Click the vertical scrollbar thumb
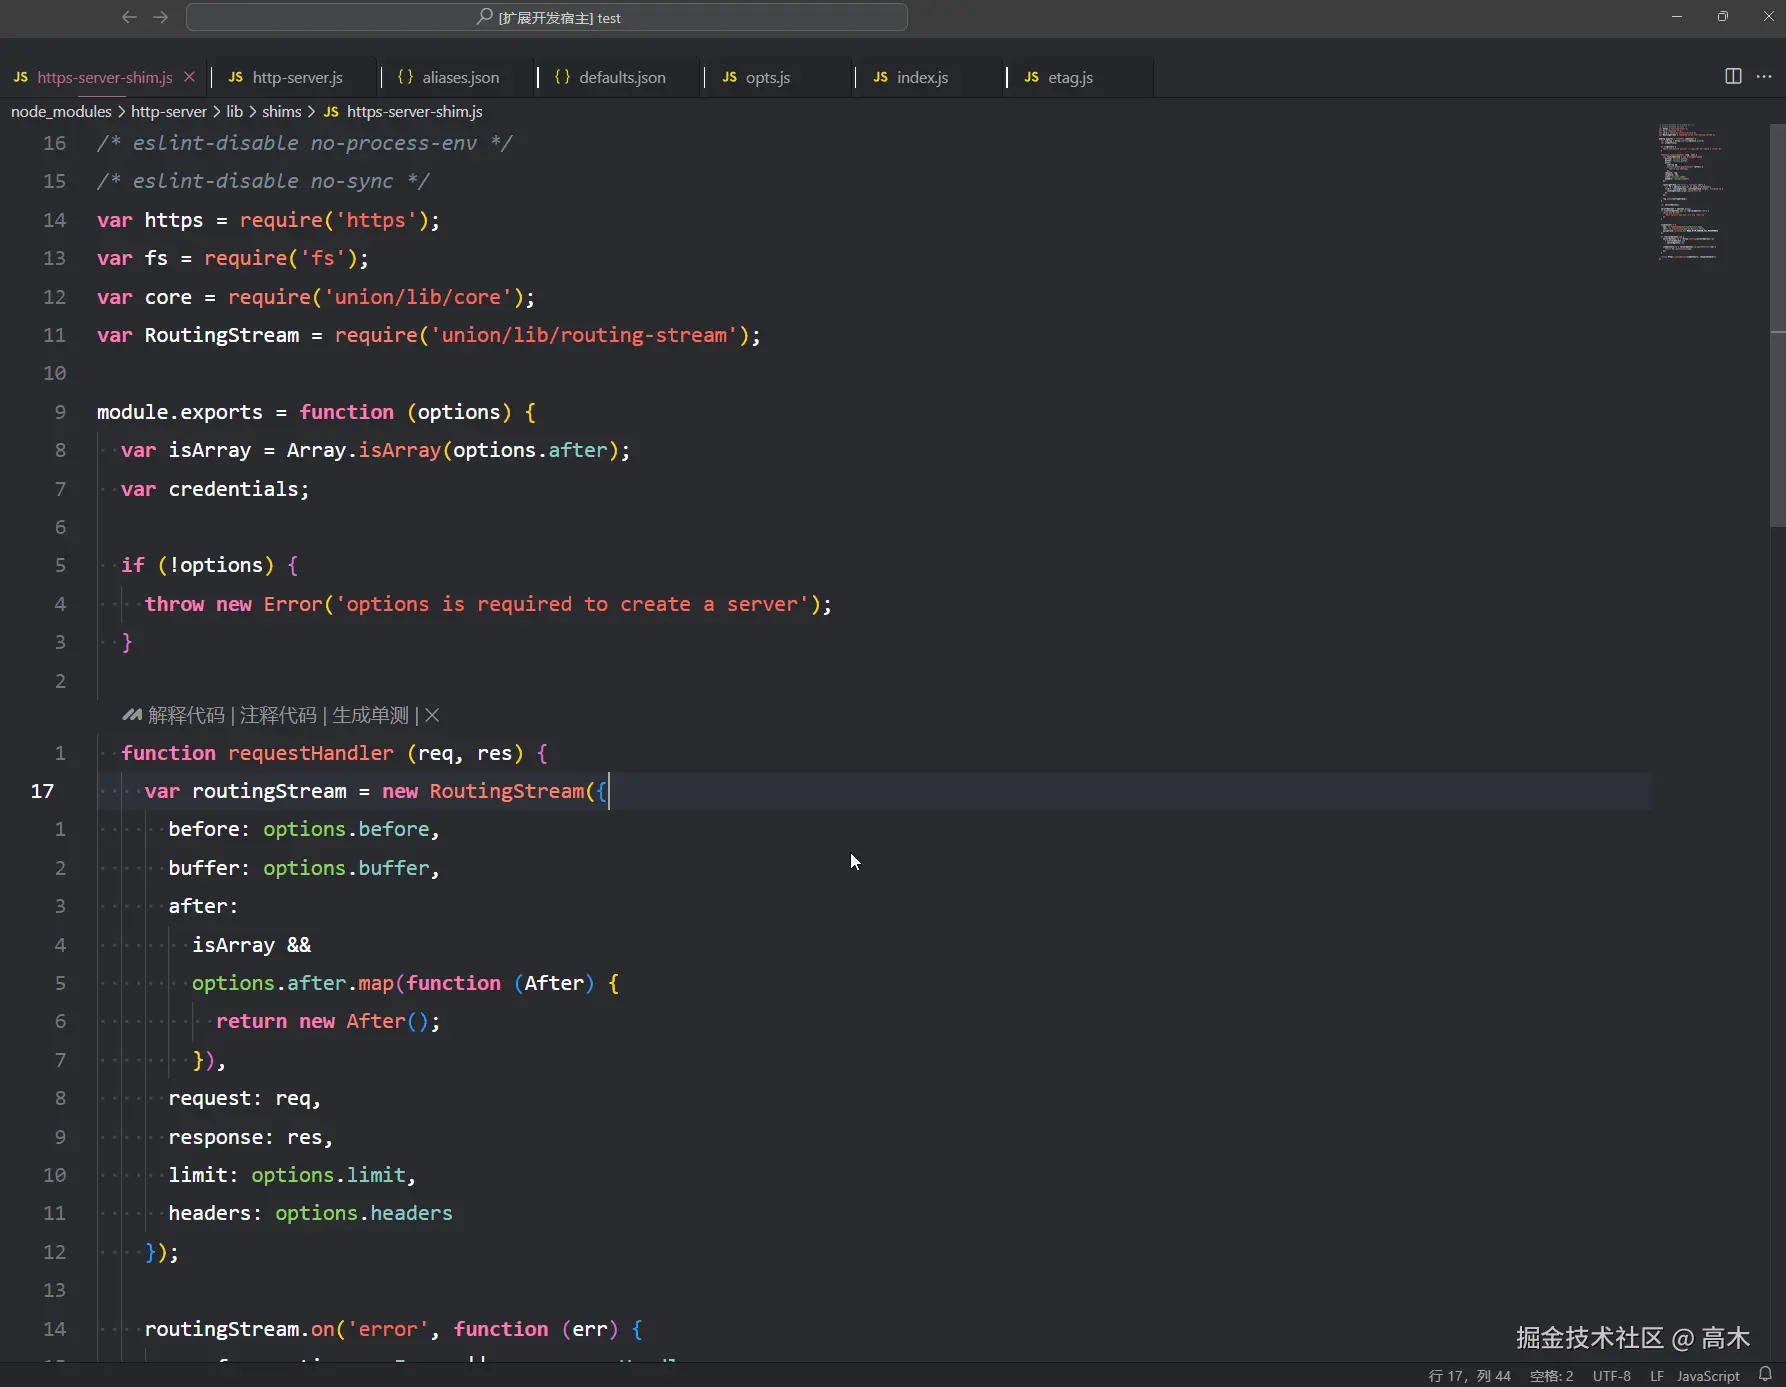1786x1387 pixels. pos(1777,326)
